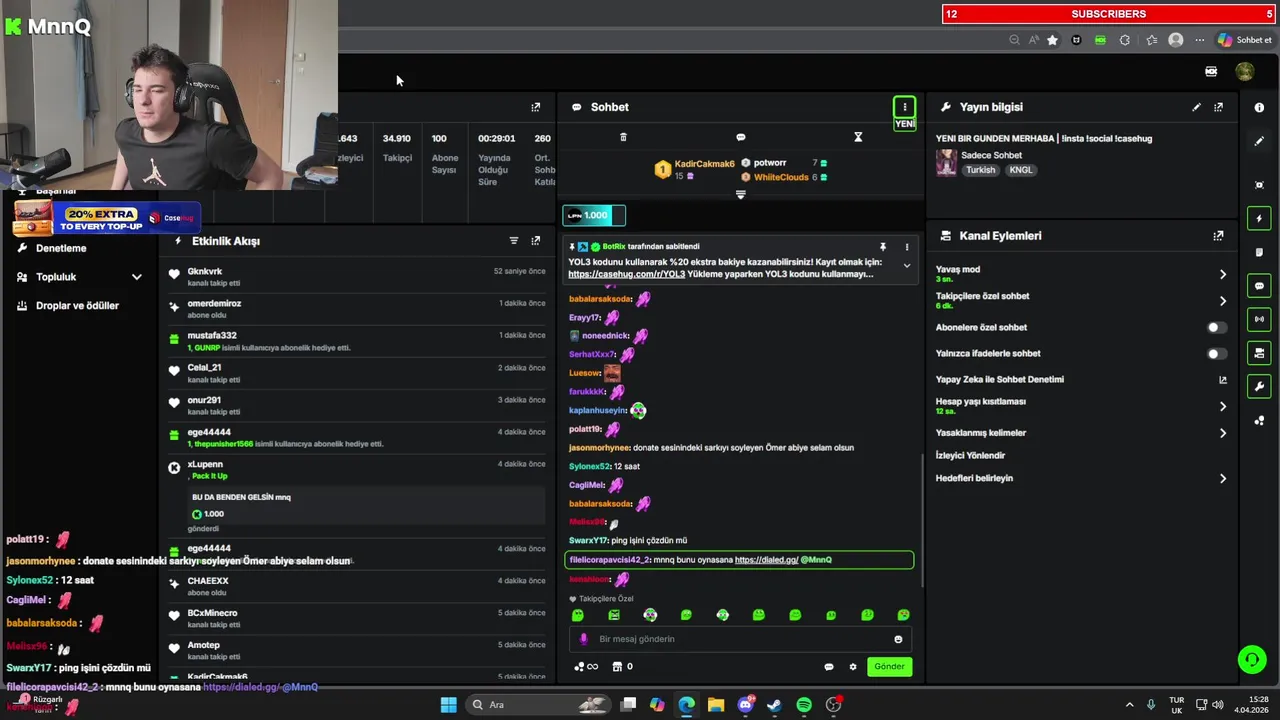Open the casehug.com/r/YOL3 link

click(627, 274)
